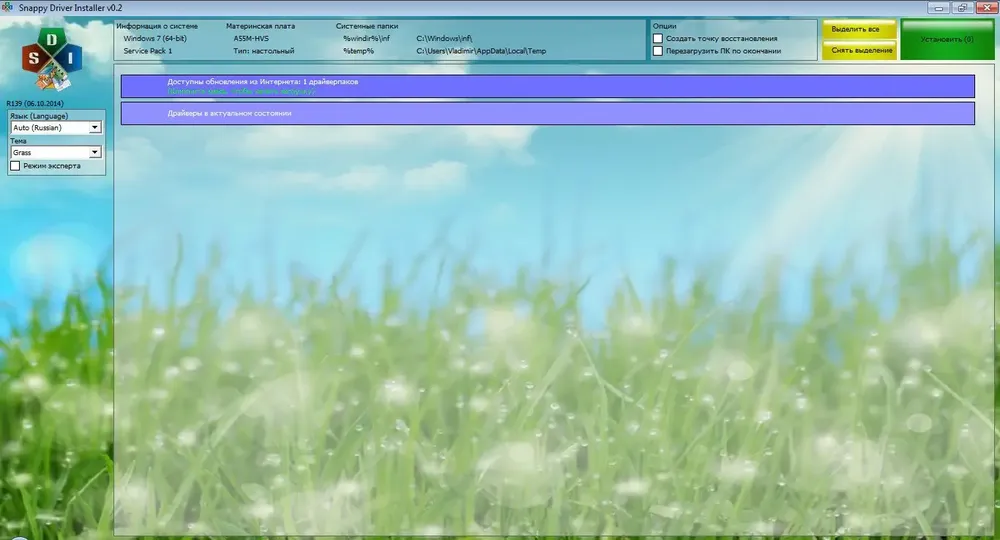Close Snappy Driver Installer

point(984,7)
